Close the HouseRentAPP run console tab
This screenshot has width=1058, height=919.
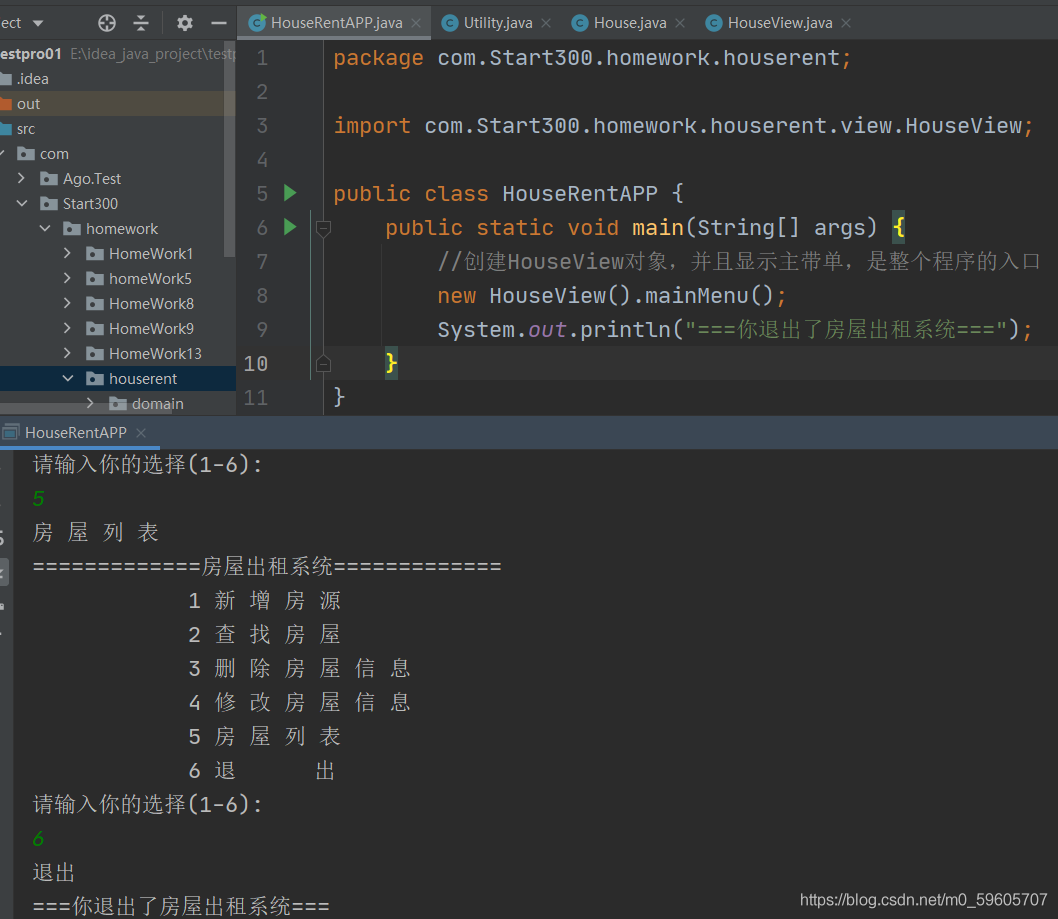pyautogui.click(x=141, y=433)
